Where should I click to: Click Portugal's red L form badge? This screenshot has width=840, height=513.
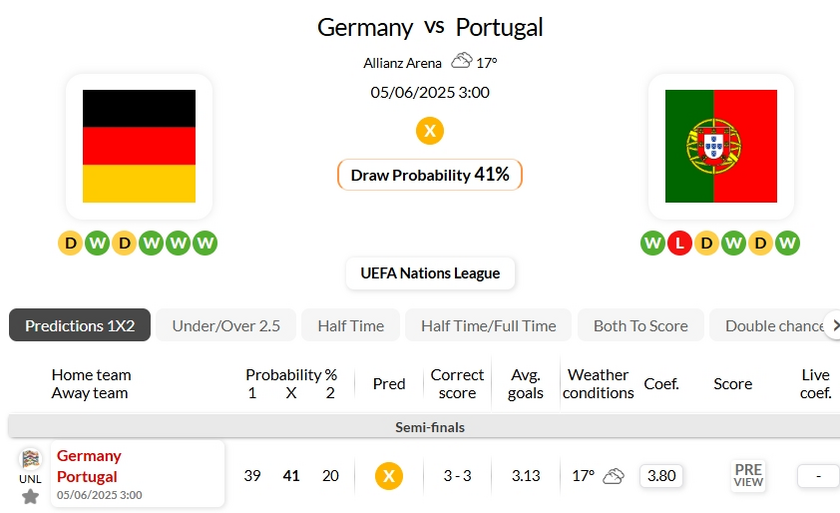pyautogui.click(x=680, y=243)
